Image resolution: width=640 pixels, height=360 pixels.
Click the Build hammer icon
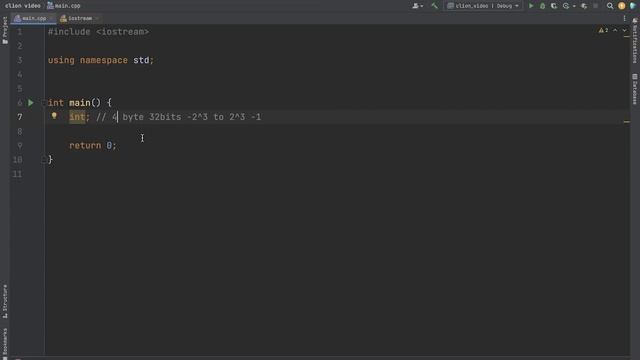[x=434, y=6]
